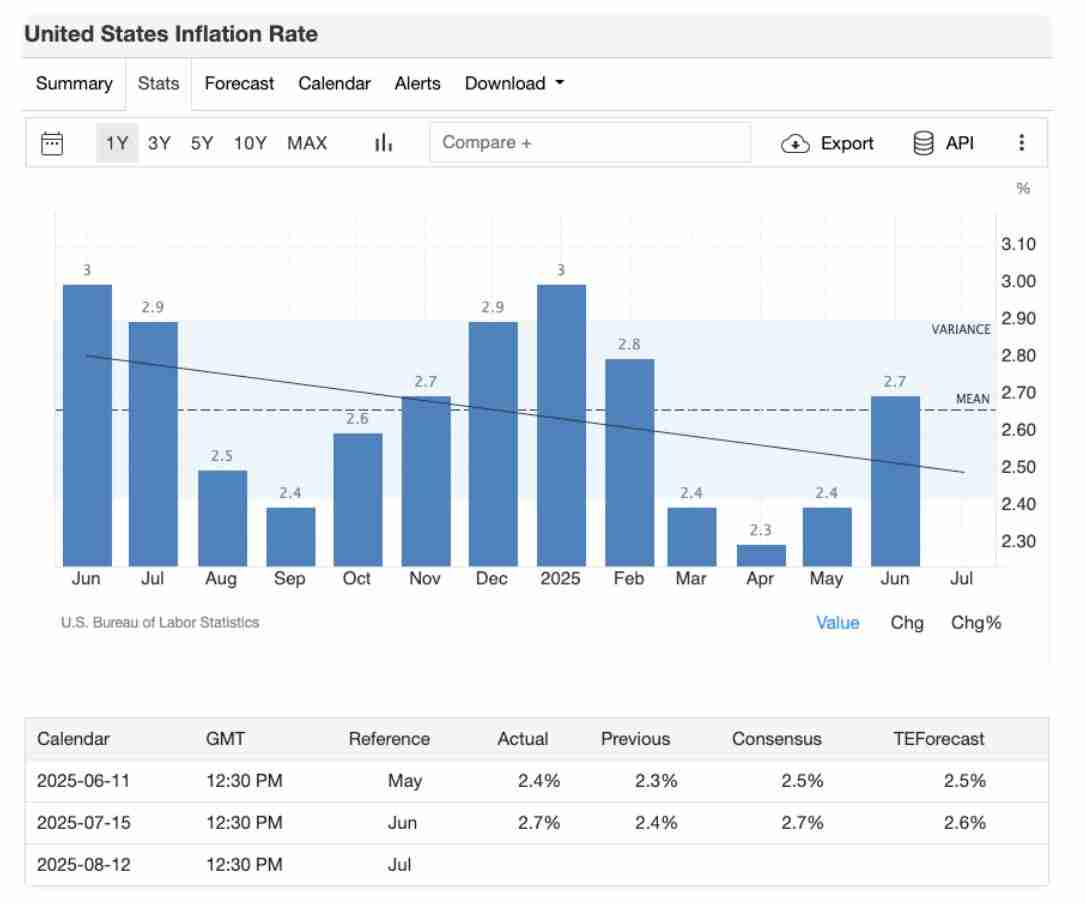Open the Forecast tab
This screenshot has height=905, width=1086.
click(x=239, y=84)
